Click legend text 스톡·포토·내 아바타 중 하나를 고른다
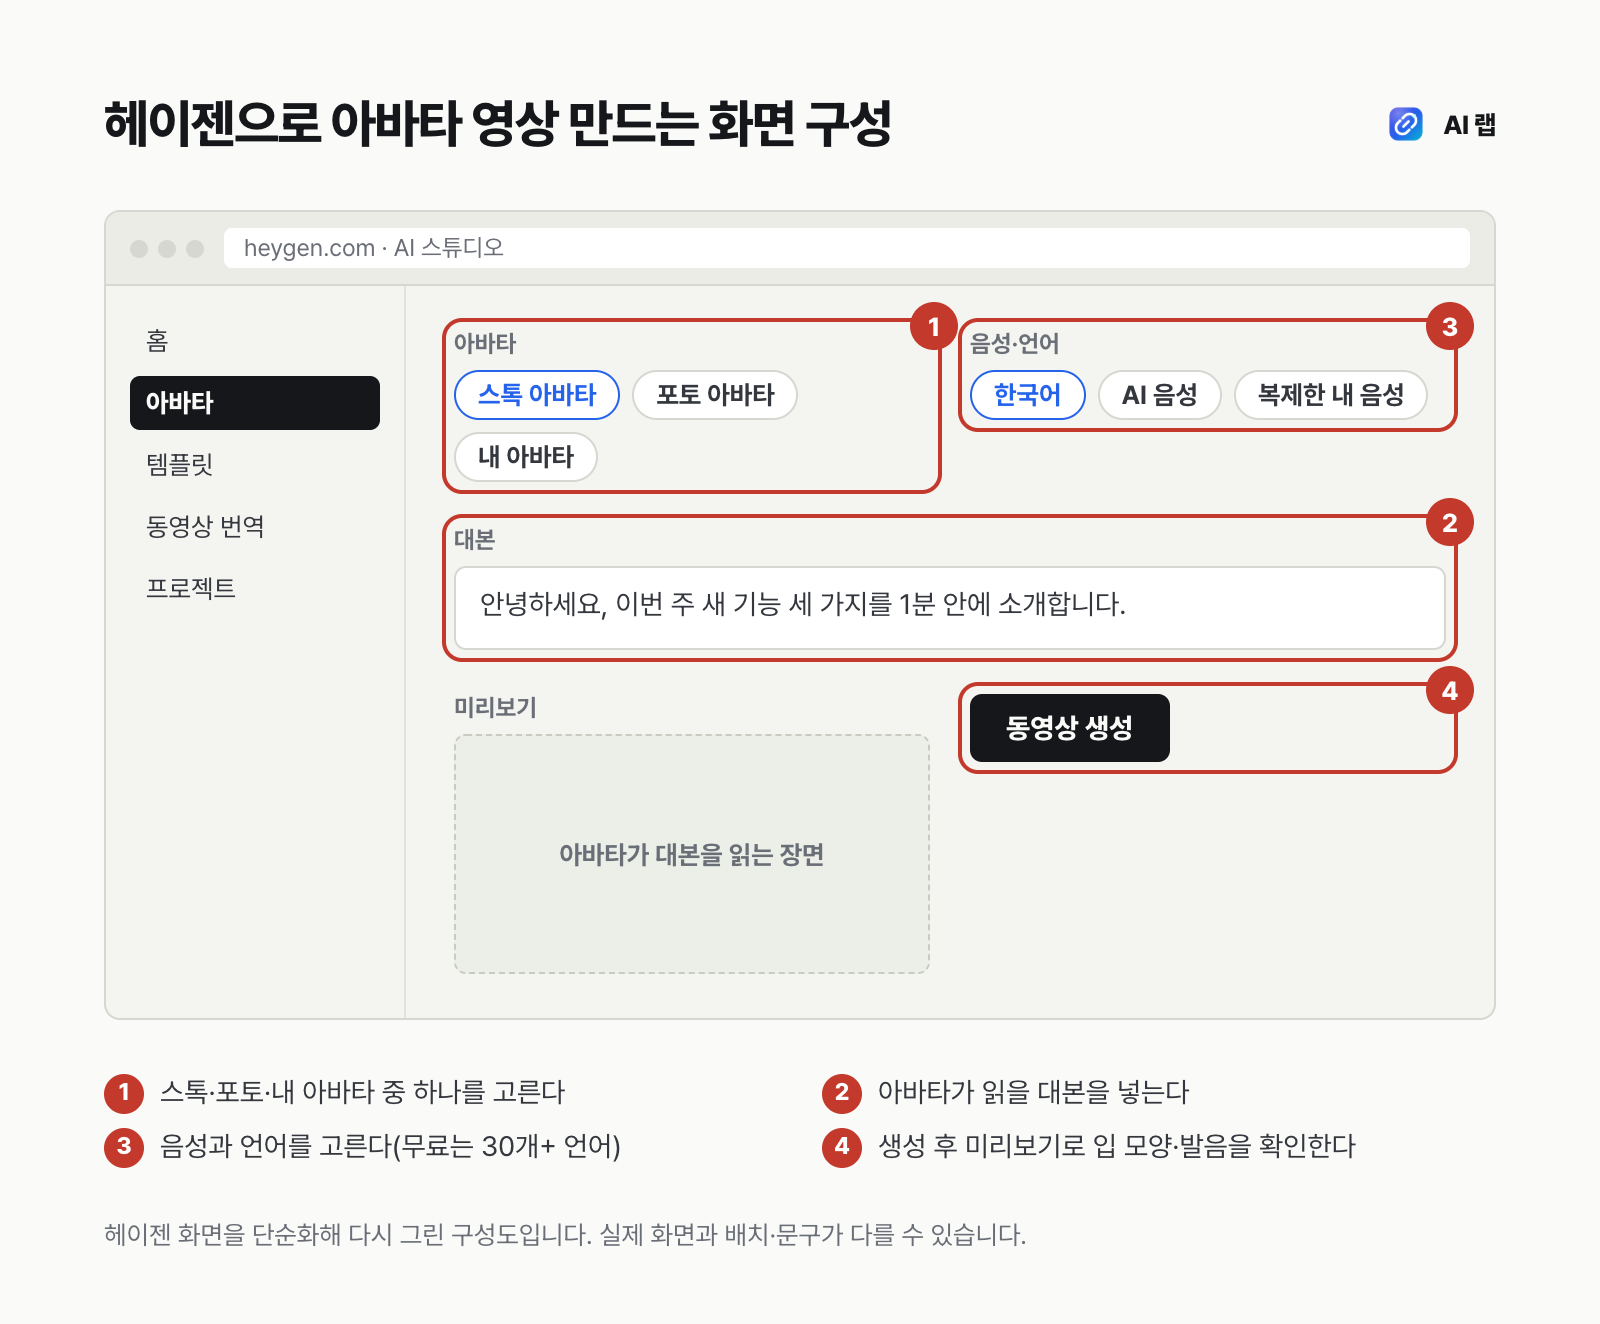The width and height of the screenshot is (1600, 1324). (363, 1092)
